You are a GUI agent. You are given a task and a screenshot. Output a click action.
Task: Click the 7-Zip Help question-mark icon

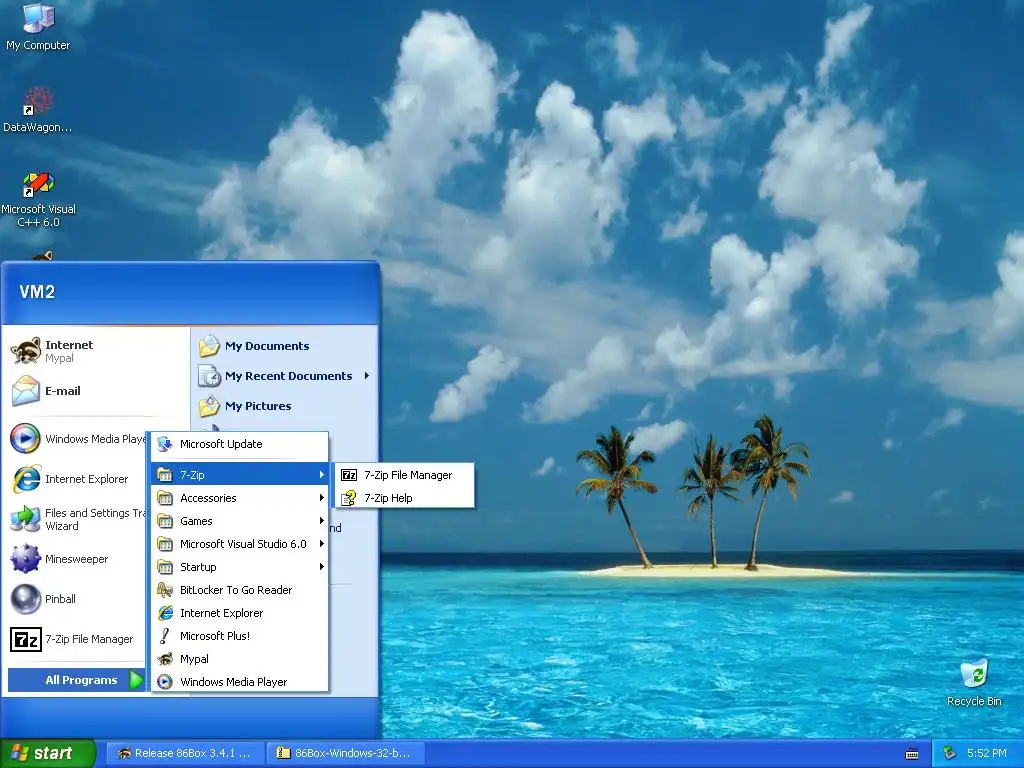point(349,498)
